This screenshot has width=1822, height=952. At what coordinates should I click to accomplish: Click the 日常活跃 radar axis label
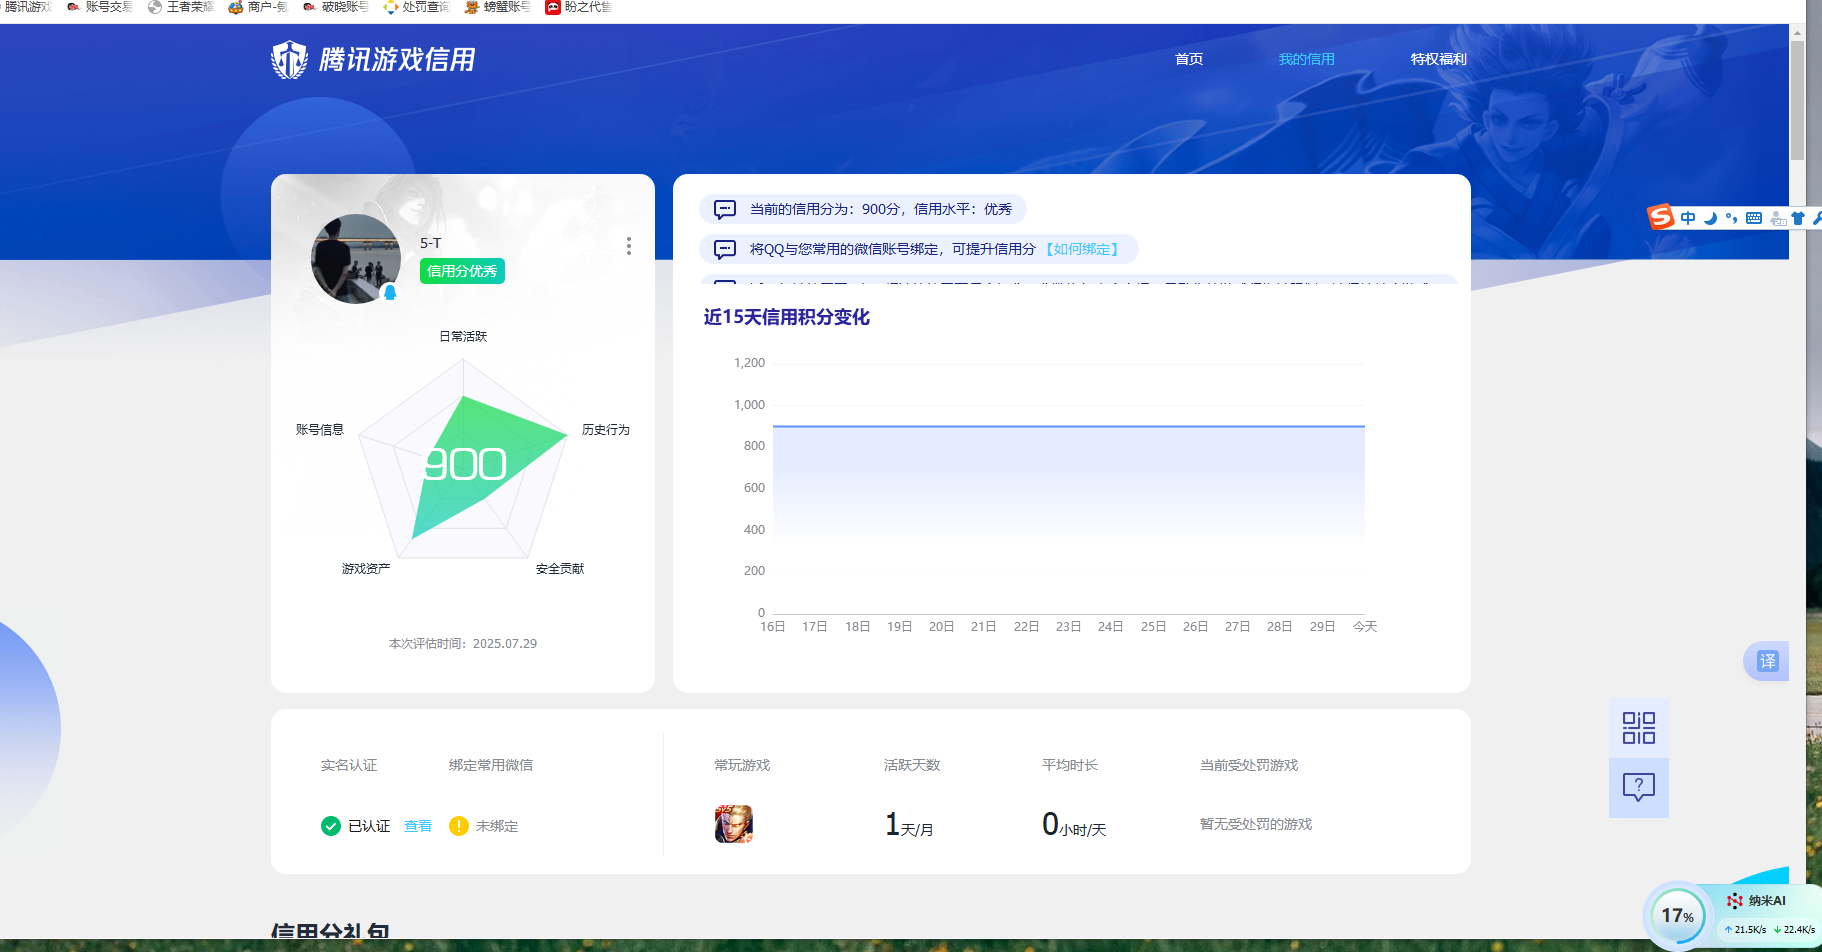463,336
